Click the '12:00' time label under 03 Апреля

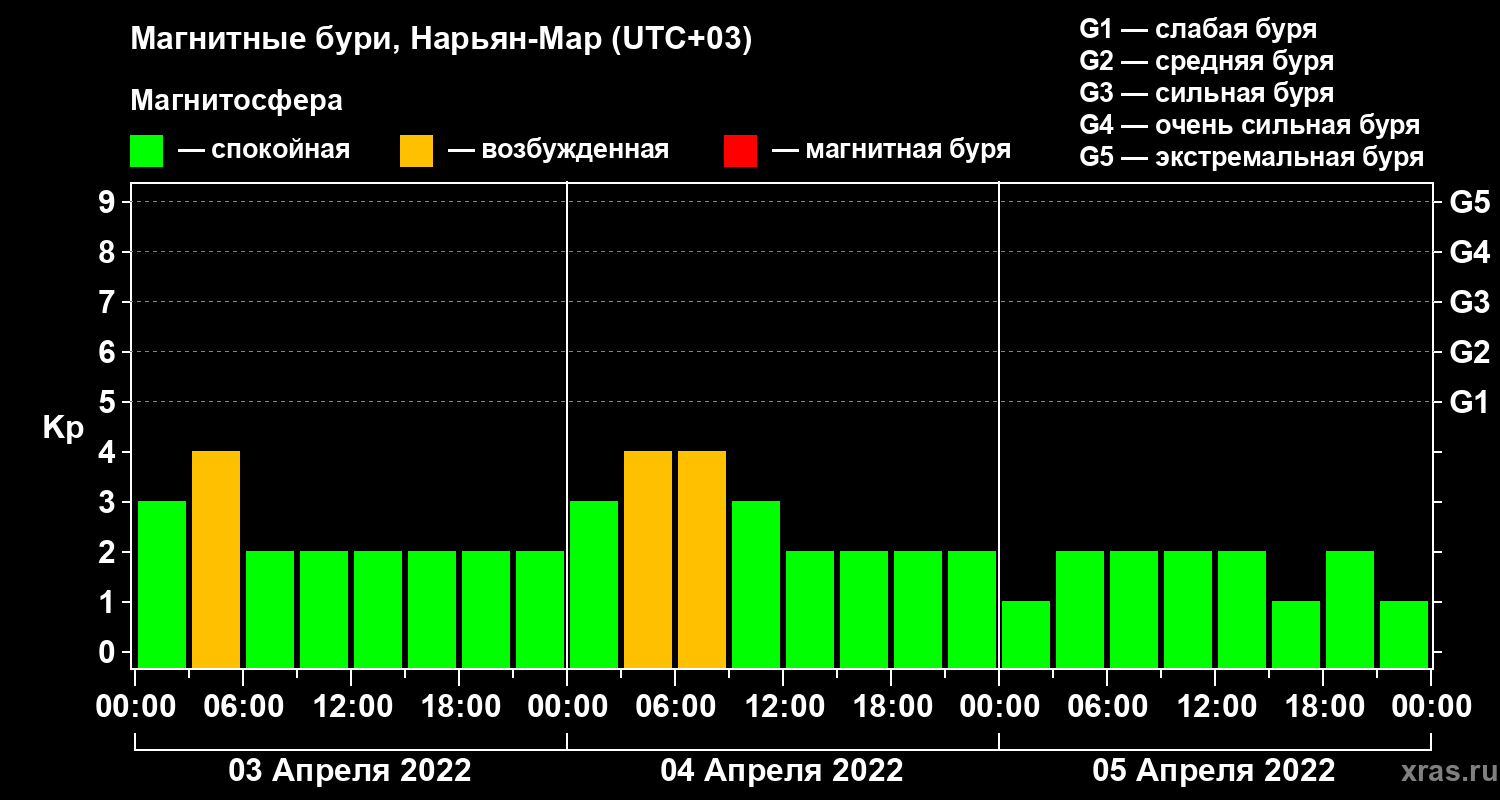(351, 707)
